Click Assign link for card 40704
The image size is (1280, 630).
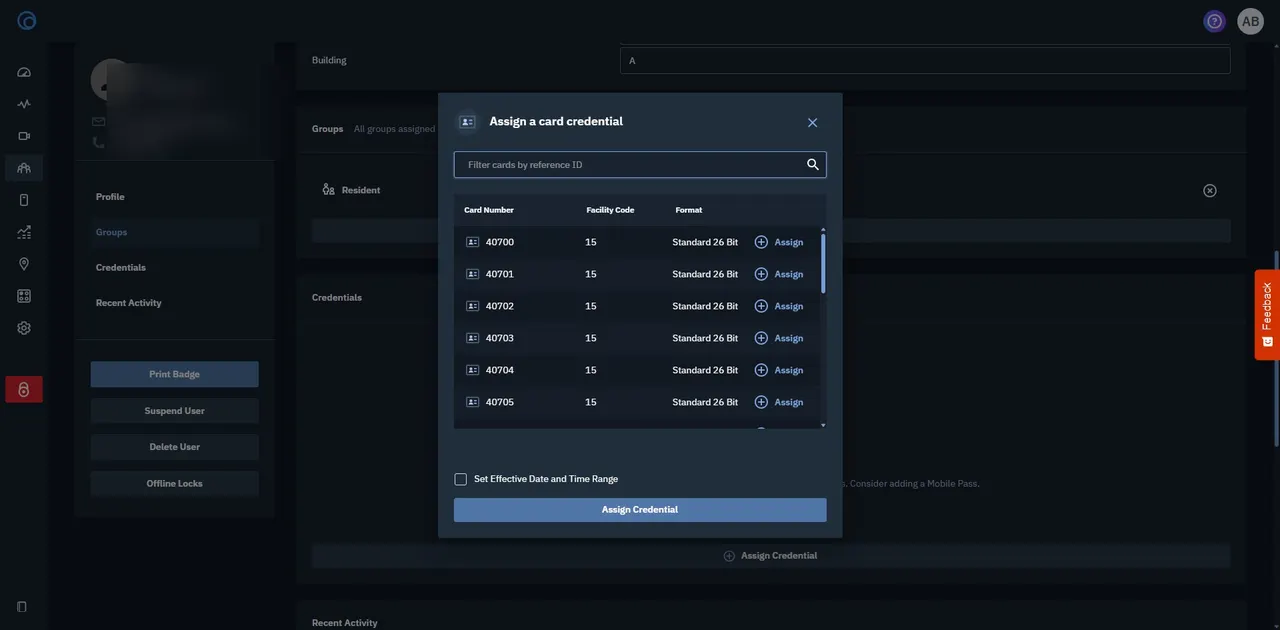coord(789,370)
